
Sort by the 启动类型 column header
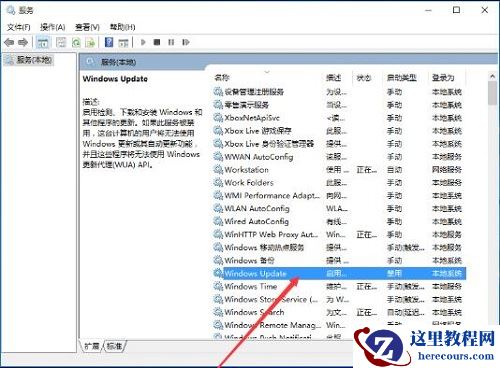click(401, 78)
